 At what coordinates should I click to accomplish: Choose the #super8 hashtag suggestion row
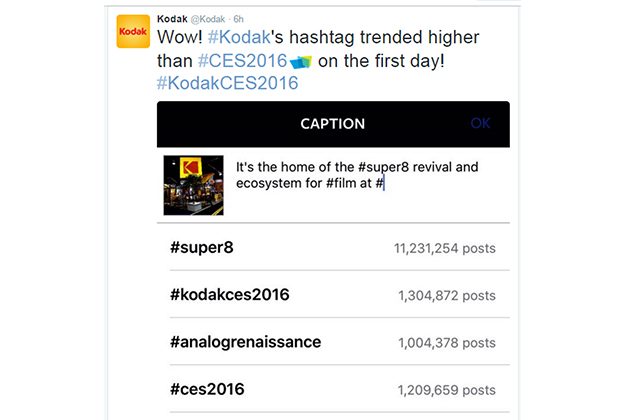333,248
